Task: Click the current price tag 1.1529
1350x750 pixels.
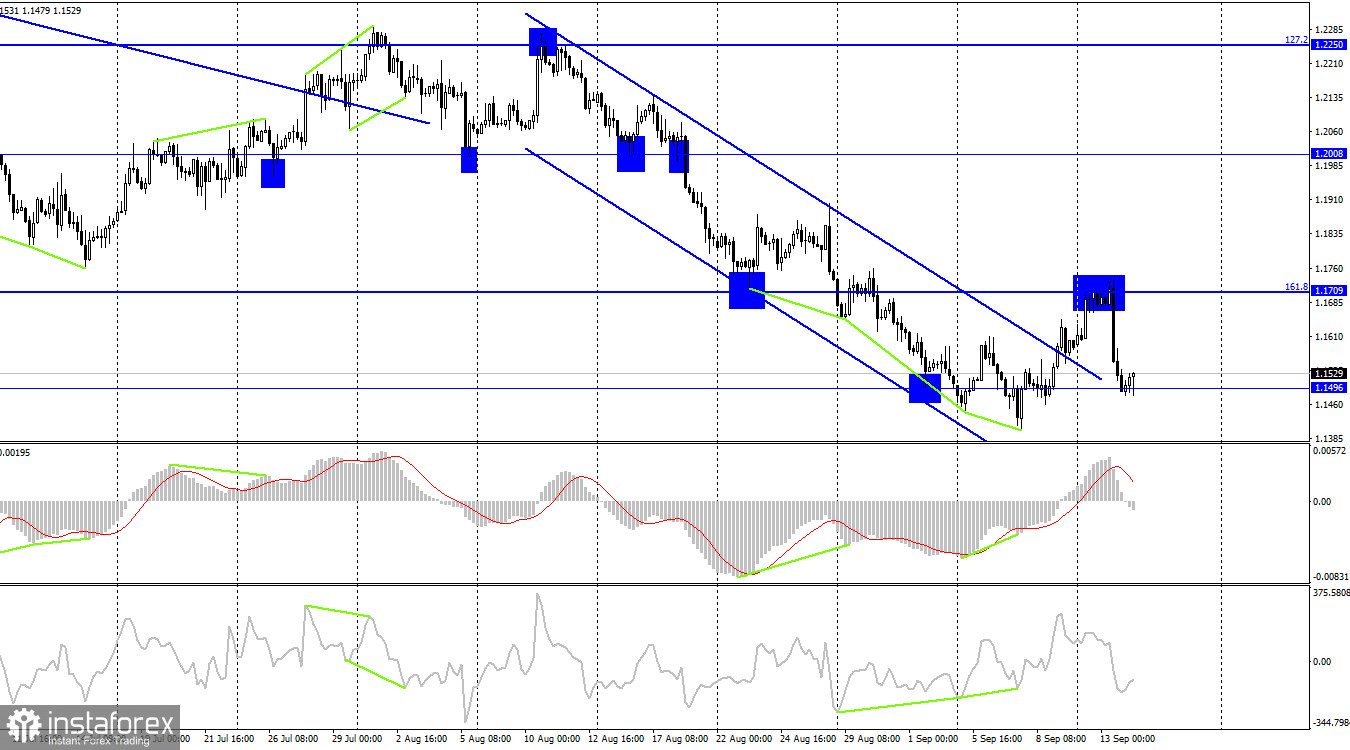Action: [1329, 373]
